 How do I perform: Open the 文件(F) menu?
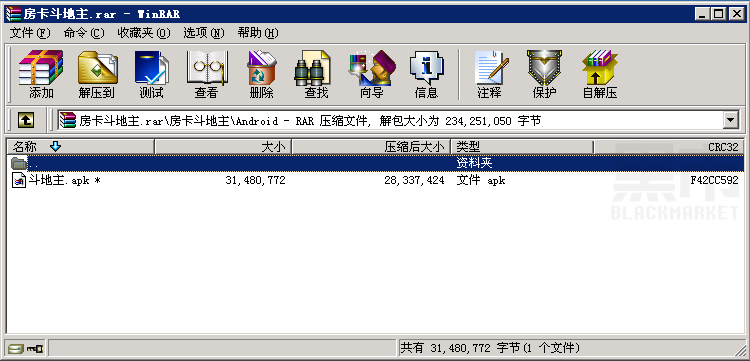coord(30,33)
